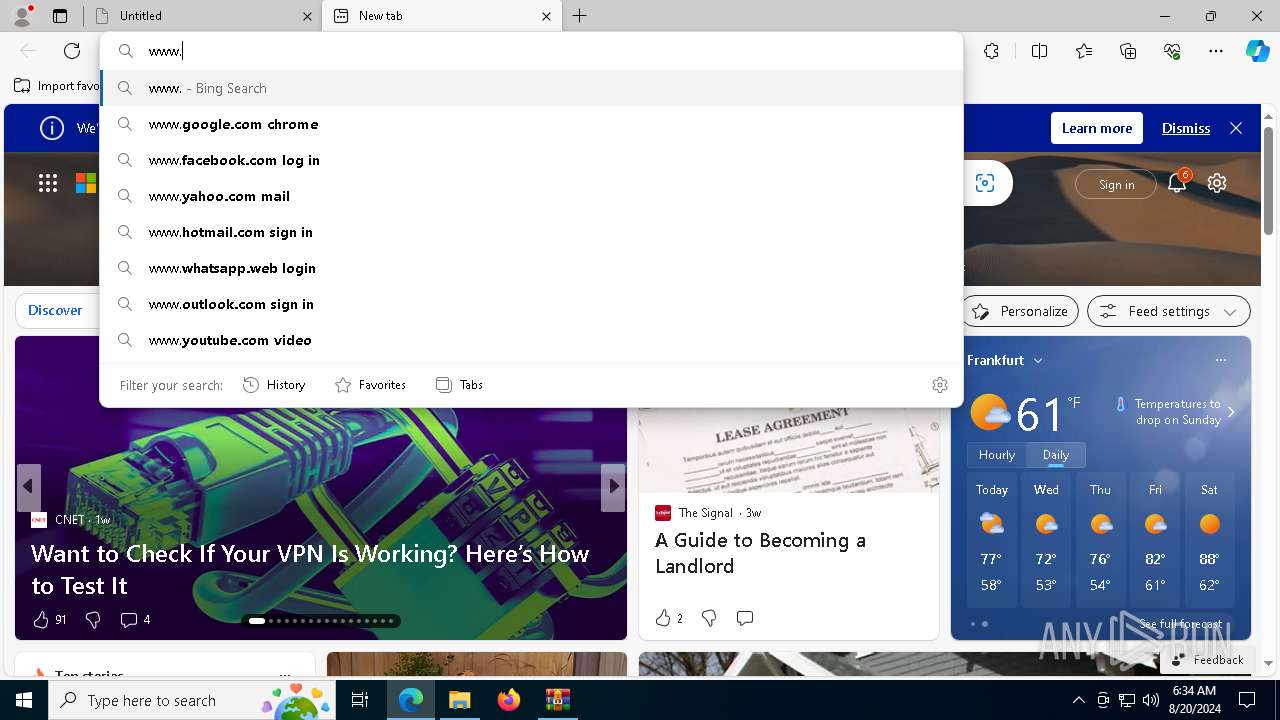Viewport: 1280px width, 720px height.
Task: Show previous carousel story arrow
Action: pos(28,486)
